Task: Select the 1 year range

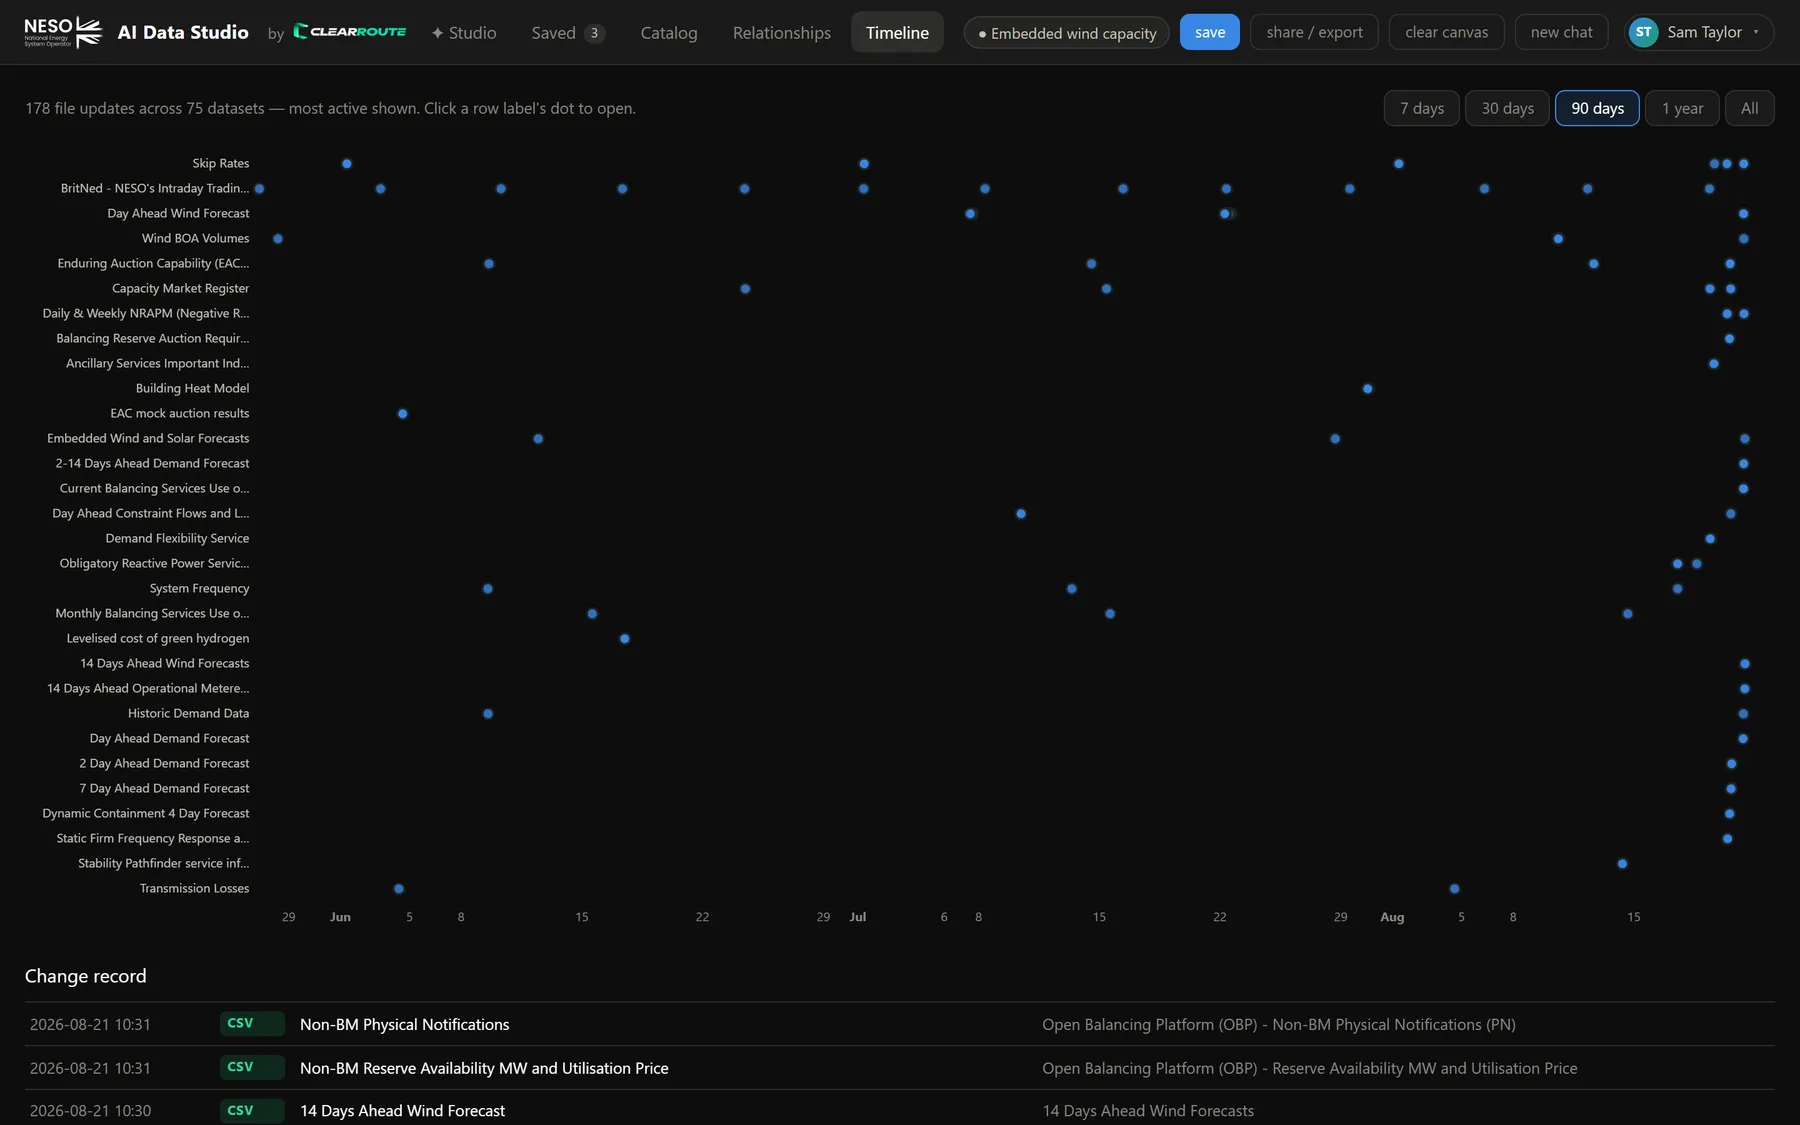Action: point(1682,108)
